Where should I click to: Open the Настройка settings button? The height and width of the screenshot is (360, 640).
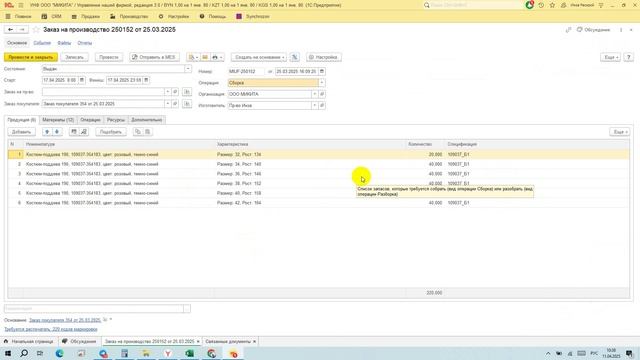click(x=324, y=57)
